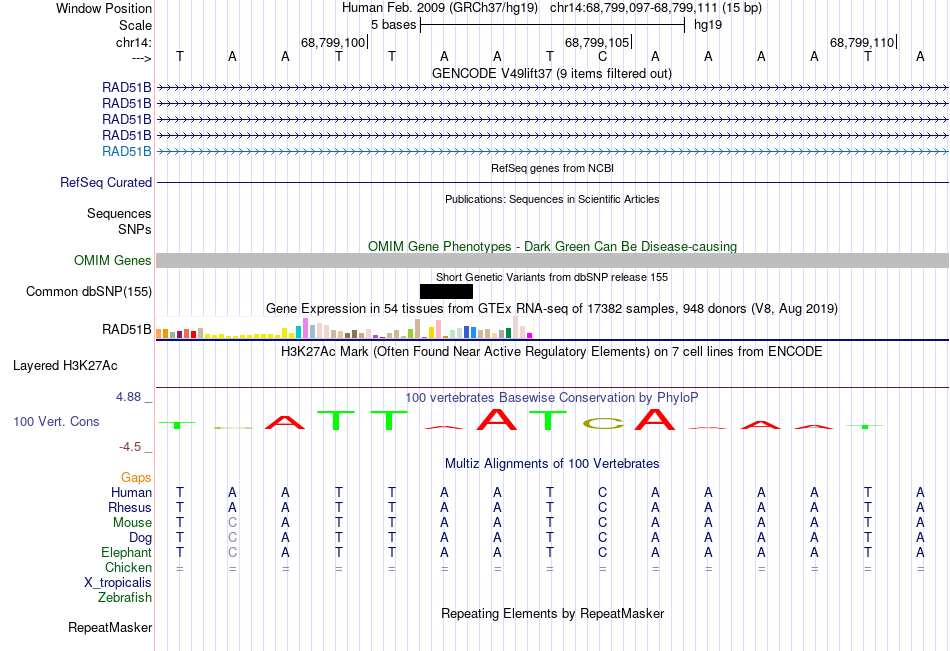Click the magenta bar ending the GTEx chart
The height and width of the screenshot is (651, 950).
coord(530,335)
